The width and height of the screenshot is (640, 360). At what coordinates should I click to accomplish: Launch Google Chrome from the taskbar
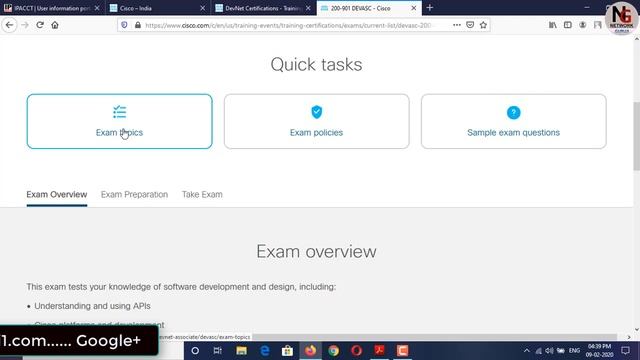[x=333, y=351]
